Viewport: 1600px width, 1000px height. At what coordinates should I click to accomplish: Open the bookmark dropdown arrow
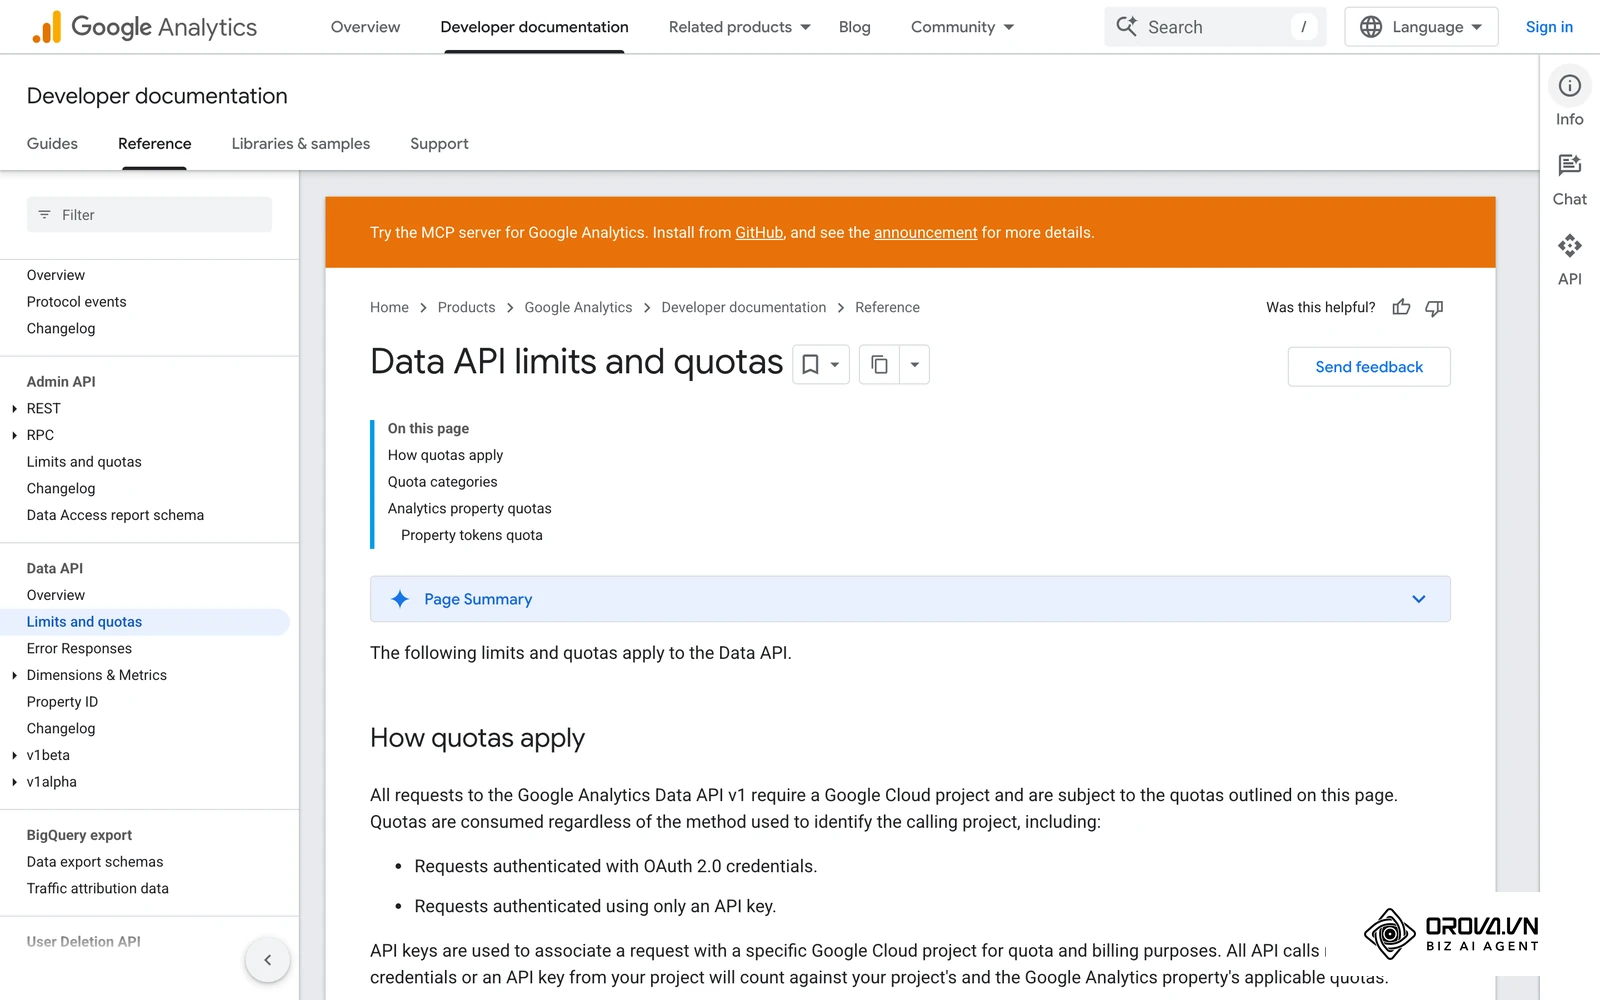[835, 365]
